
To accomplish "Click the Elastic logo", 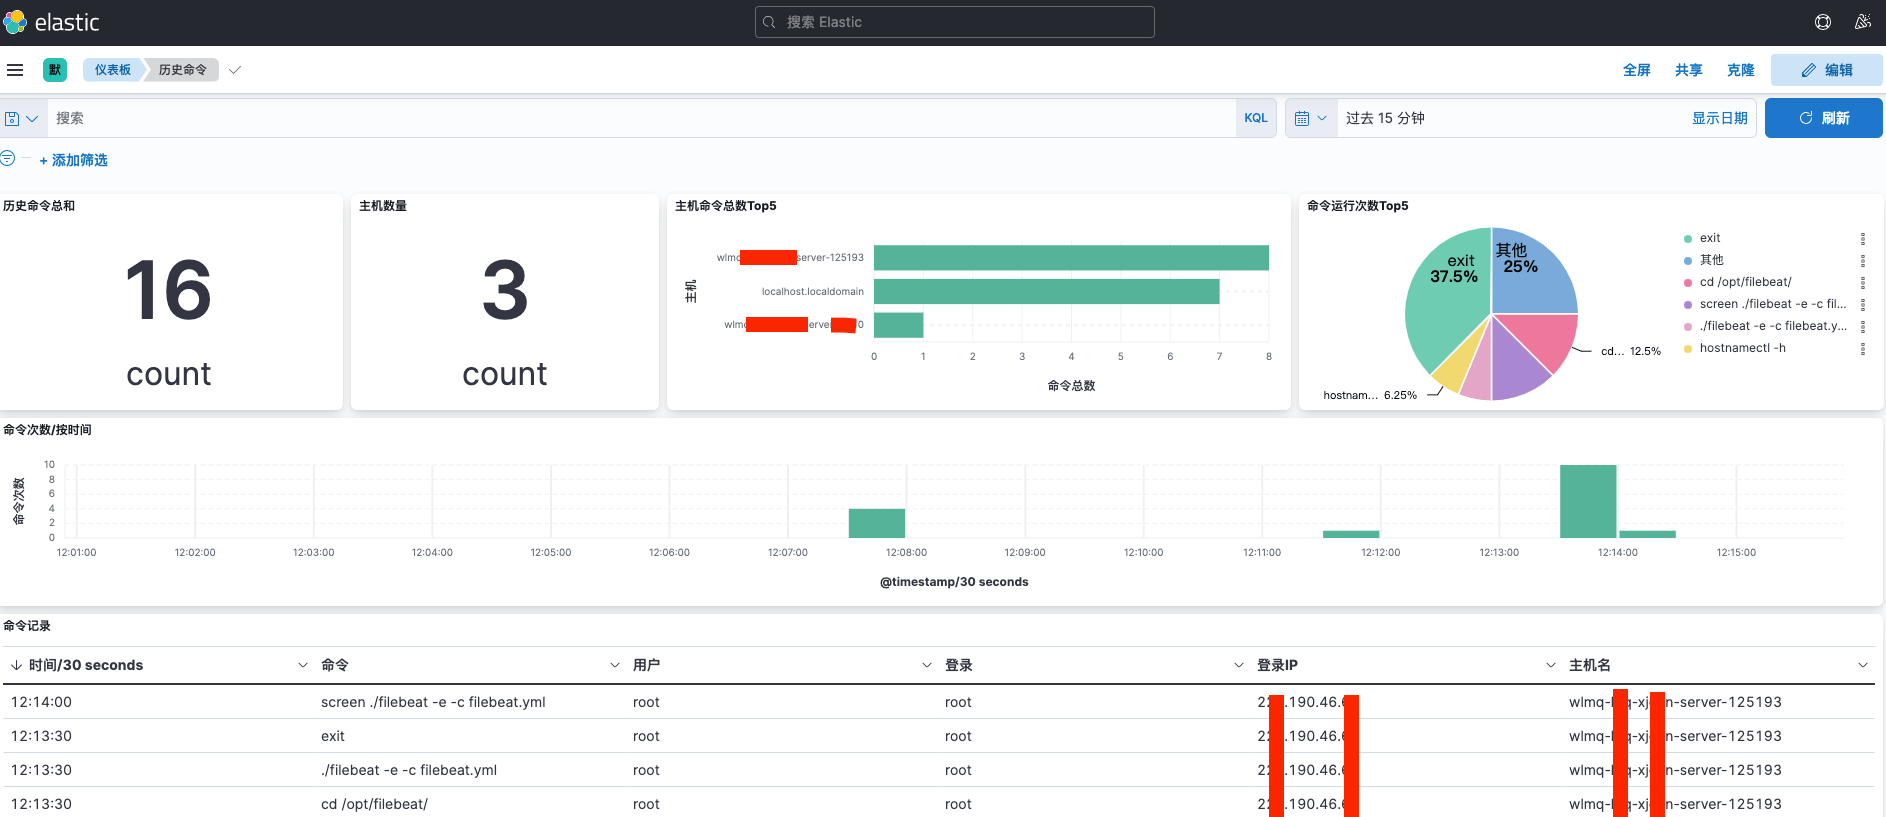I will click(x=52, y=22).
